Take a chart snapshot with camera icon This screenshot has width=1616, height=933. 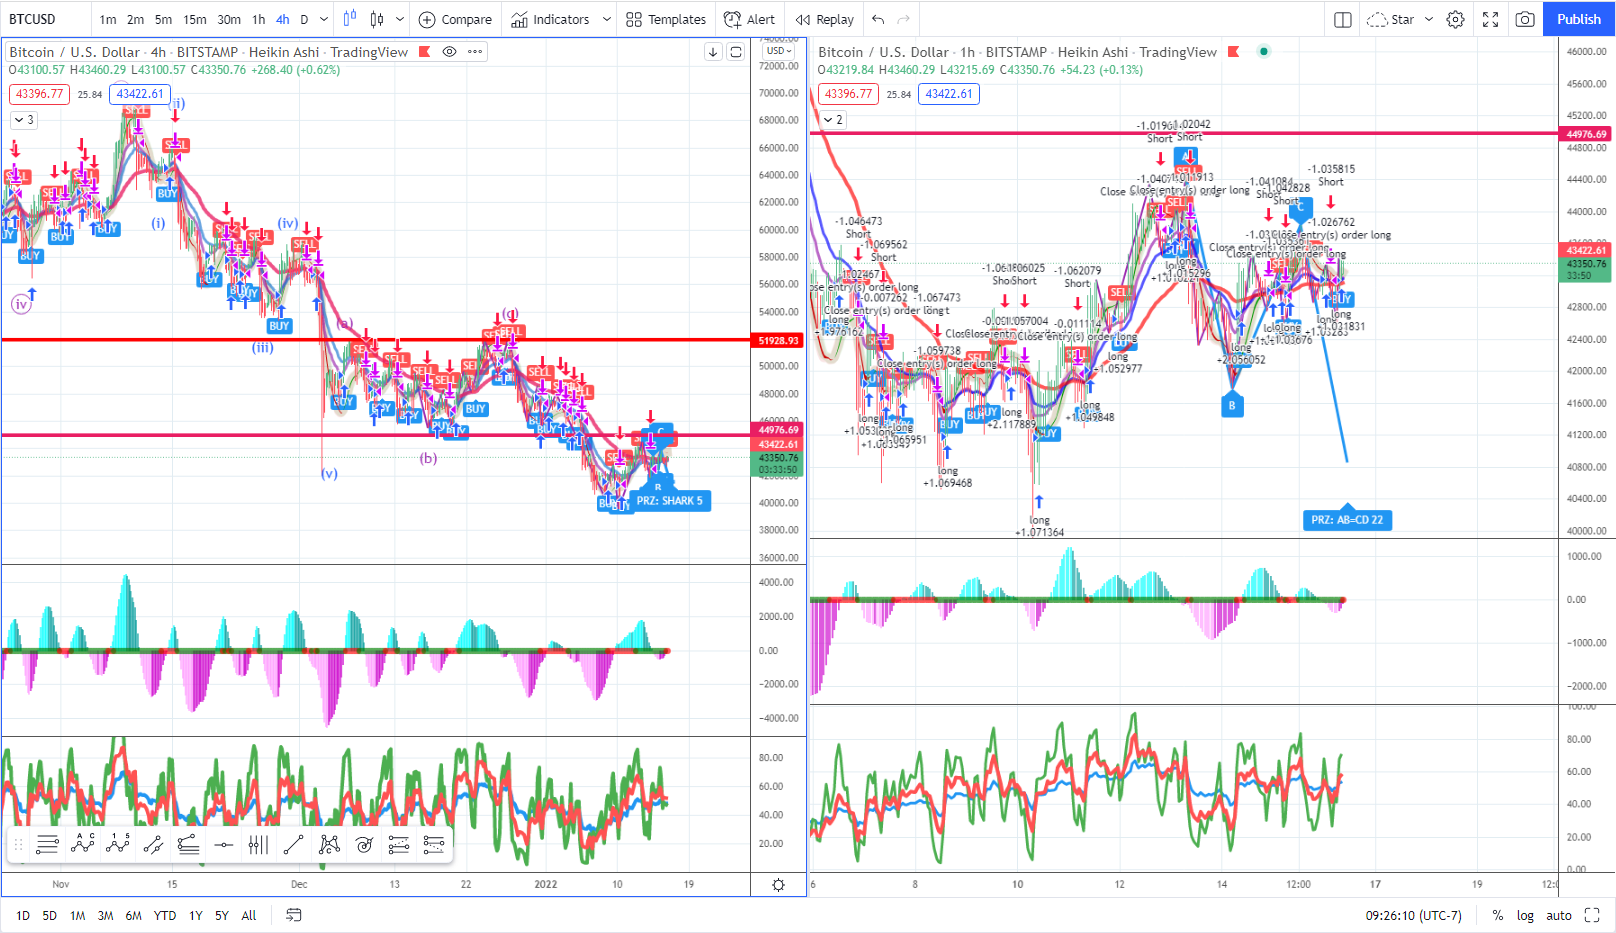tap(1525, 19)
